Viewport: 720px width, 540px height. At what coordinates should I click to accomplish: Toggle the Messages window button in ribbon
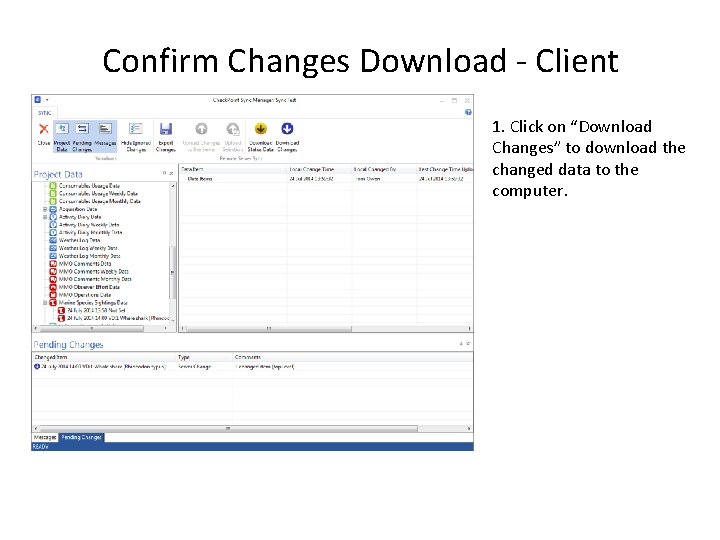tap(105, 136)
